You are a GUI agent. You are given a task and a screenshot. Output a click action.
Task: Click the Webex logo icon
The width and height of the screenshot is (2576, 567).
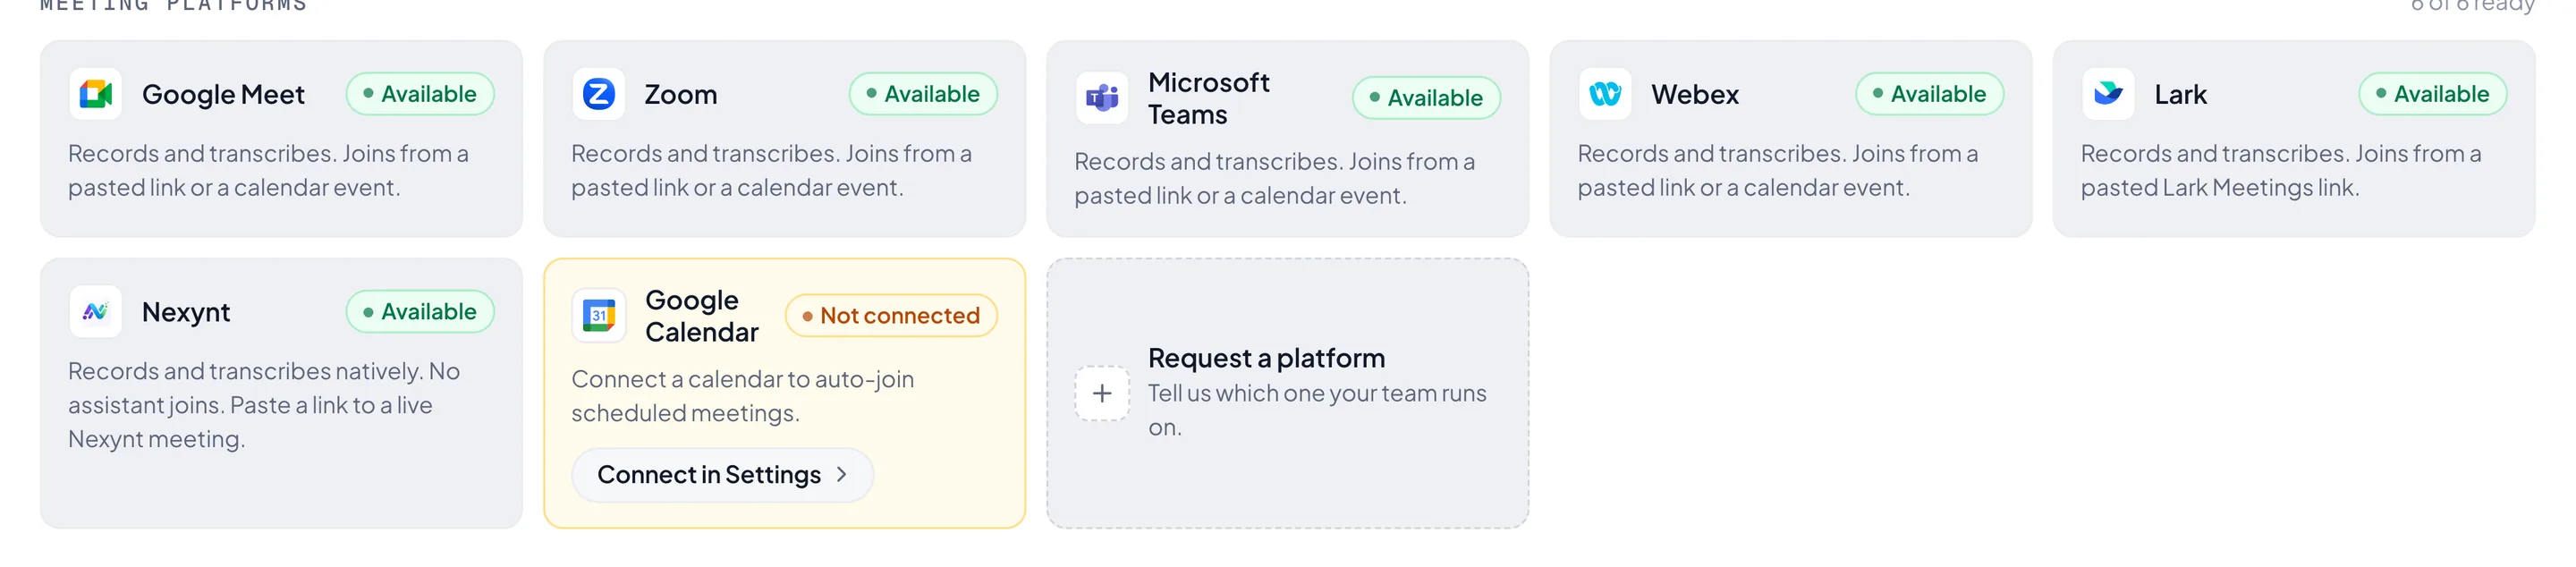pos(1605,94)
